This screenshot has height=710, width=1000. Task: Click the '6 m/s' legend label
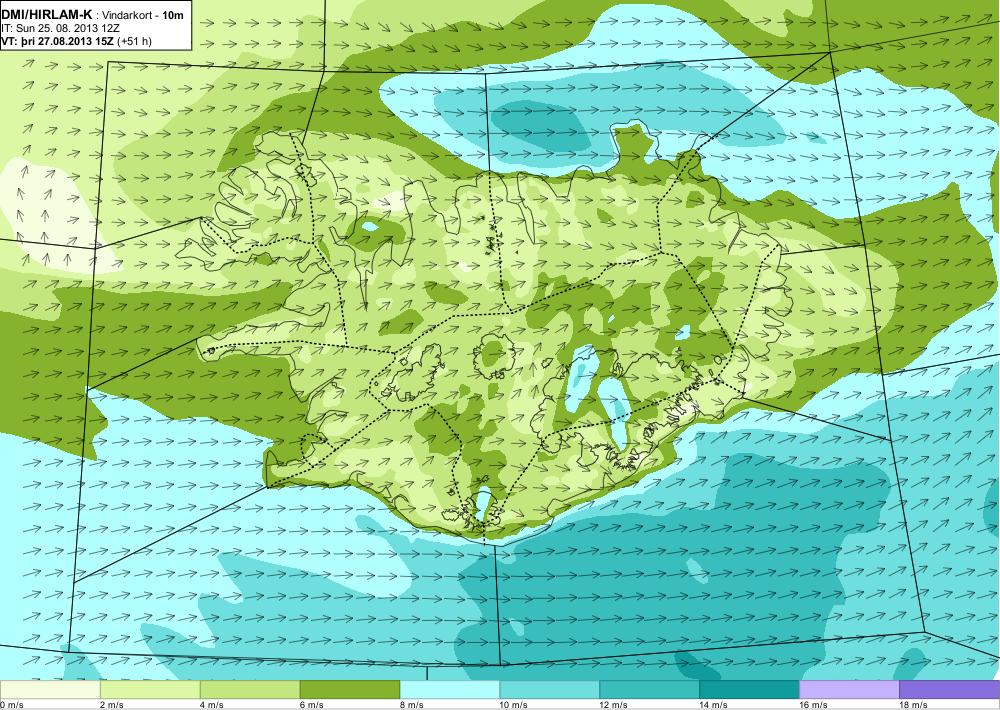point(312,705)
